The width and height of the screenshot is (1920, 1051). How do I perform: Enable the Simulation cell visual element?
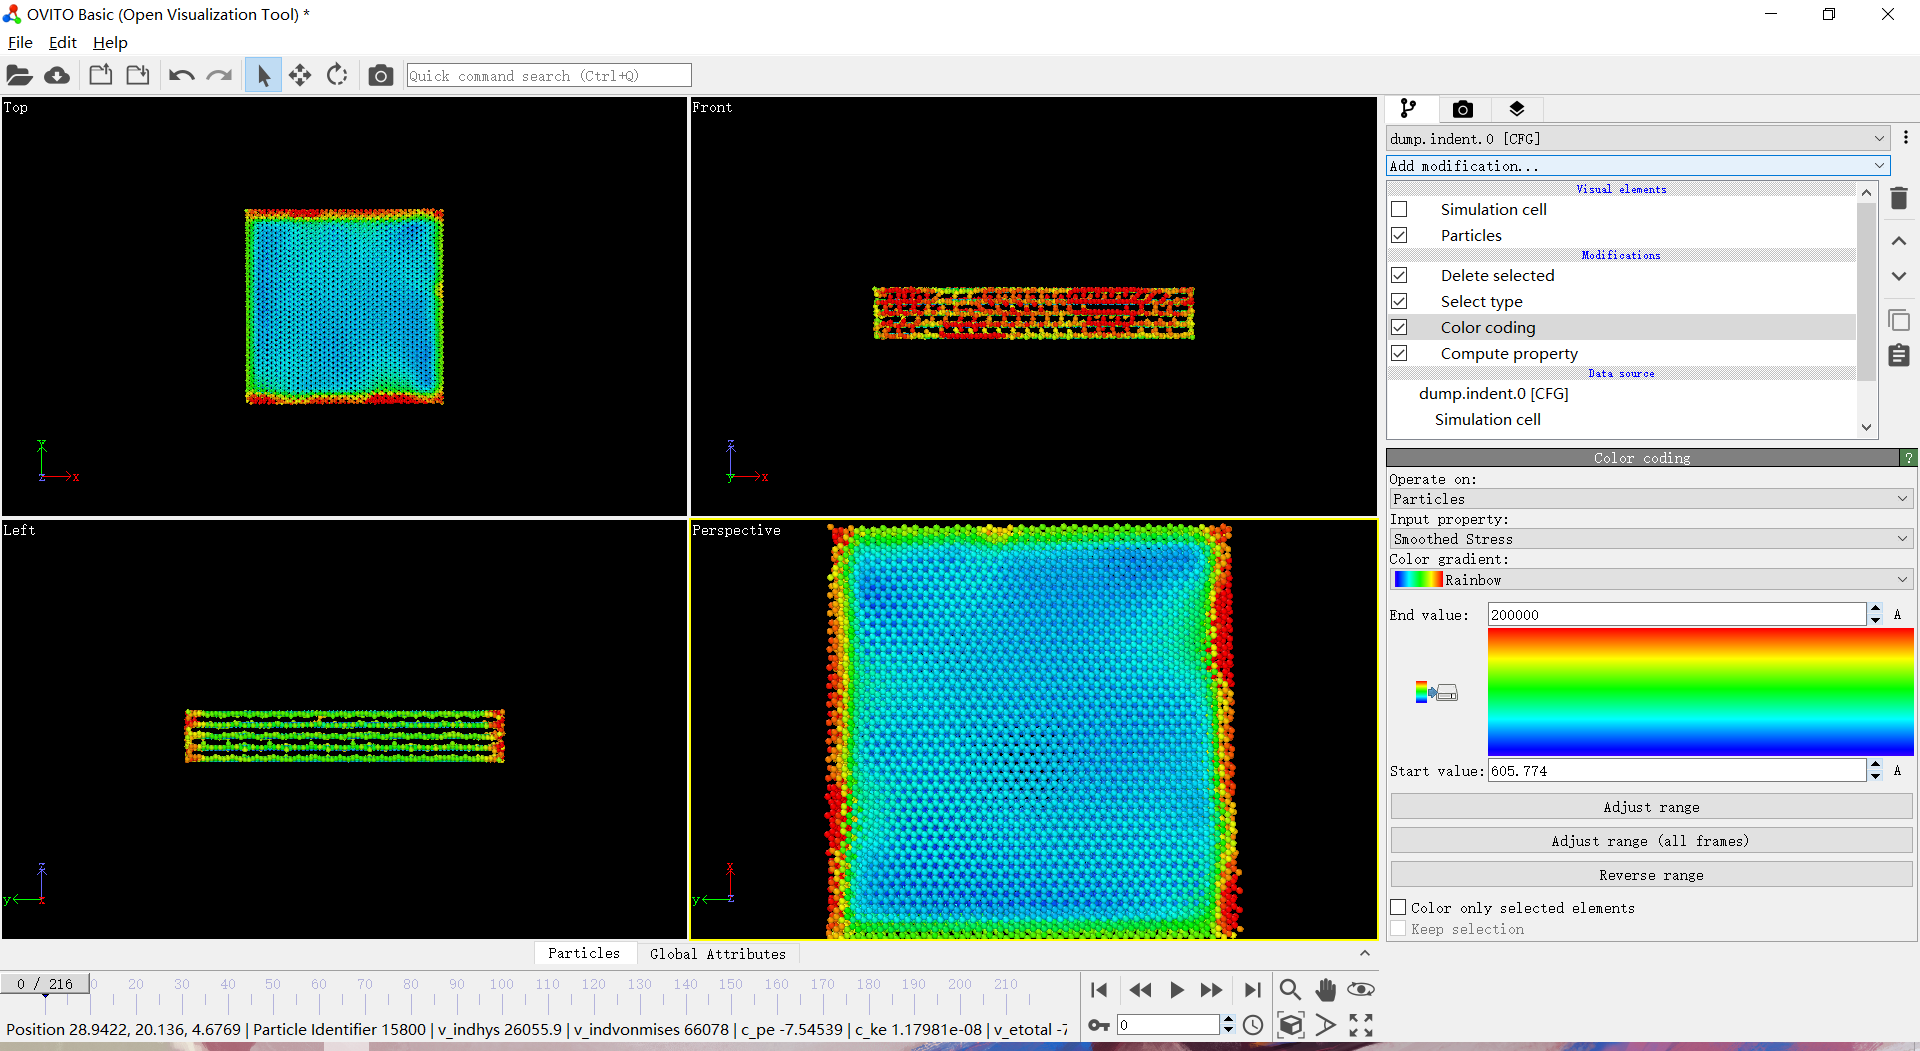[x=1400, y=209]
